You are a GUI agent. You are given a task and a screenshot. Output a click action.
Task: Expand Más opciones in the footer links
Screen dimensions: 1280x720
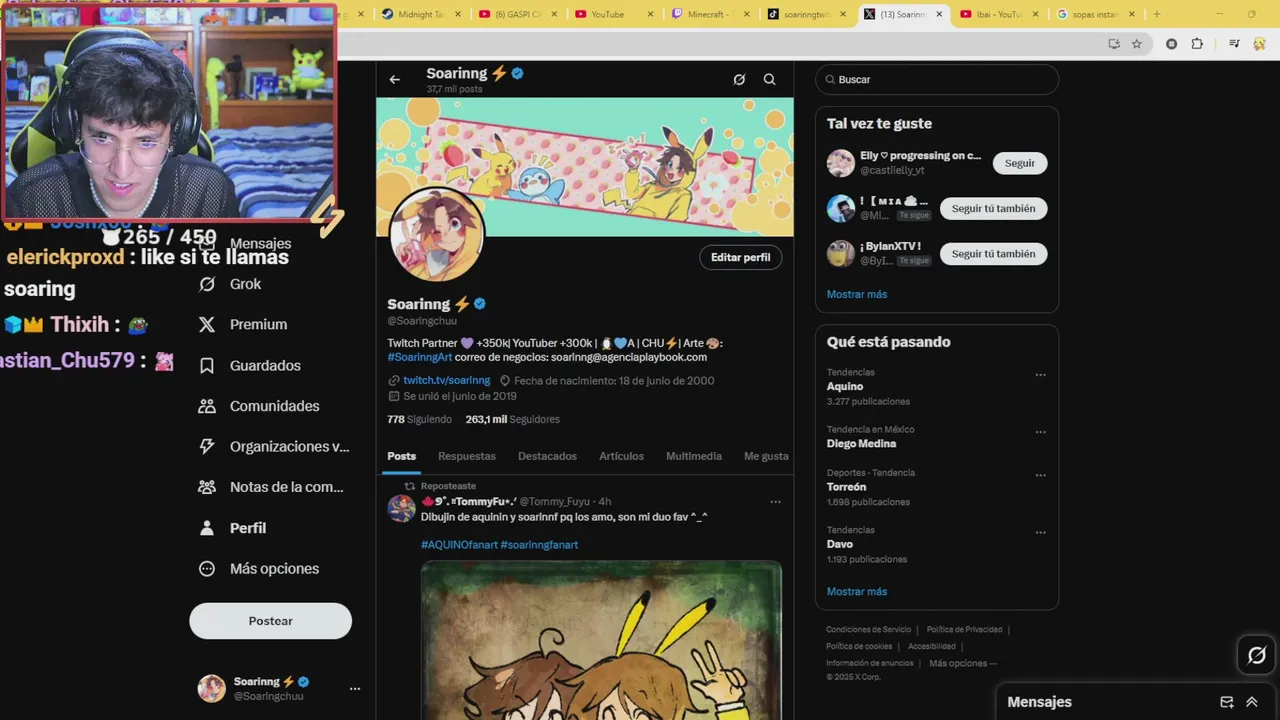(x=962, y=663)
